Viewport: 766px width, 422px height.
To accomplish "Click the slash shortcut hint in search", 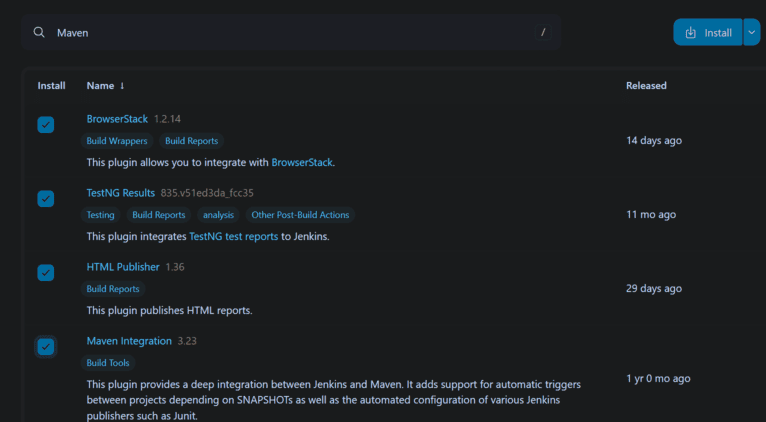I will (x=543, y=33).
